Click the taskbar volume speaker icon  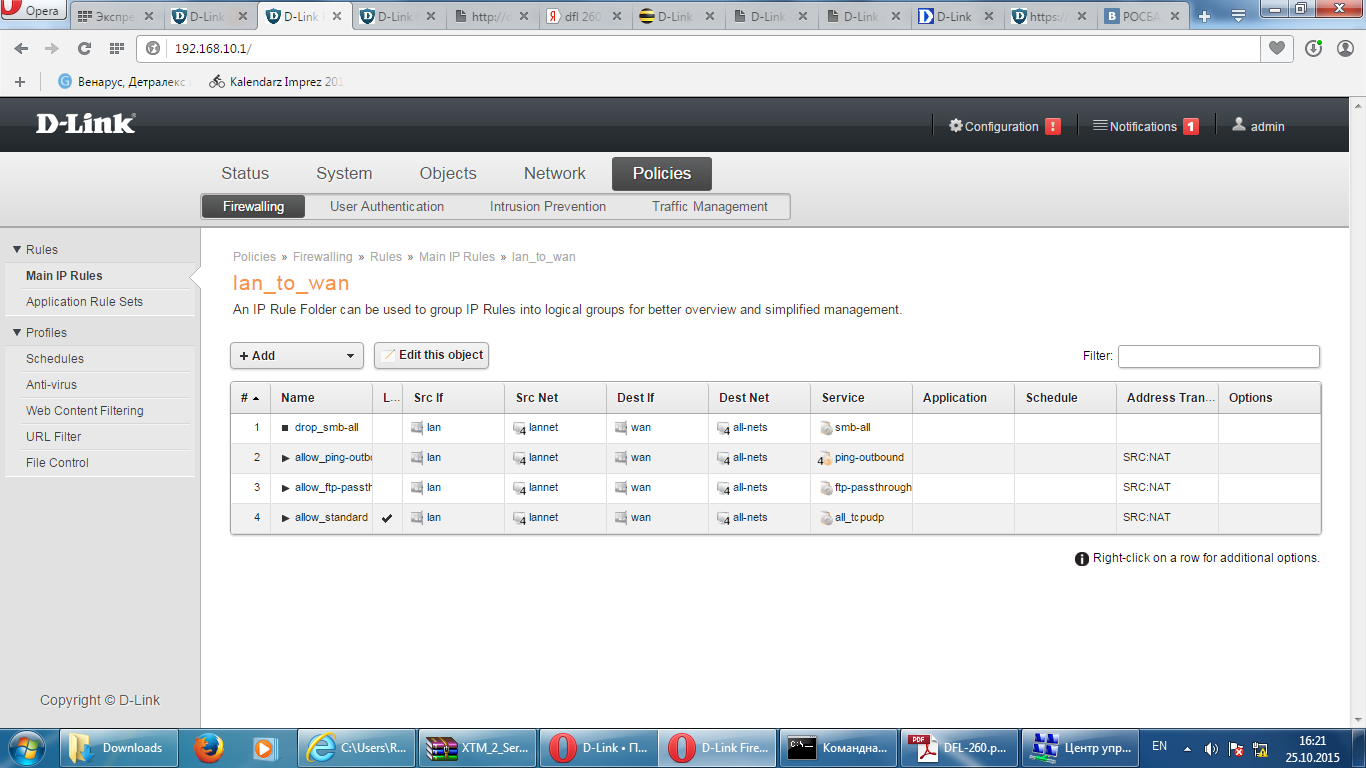[x=1211, y=749]
